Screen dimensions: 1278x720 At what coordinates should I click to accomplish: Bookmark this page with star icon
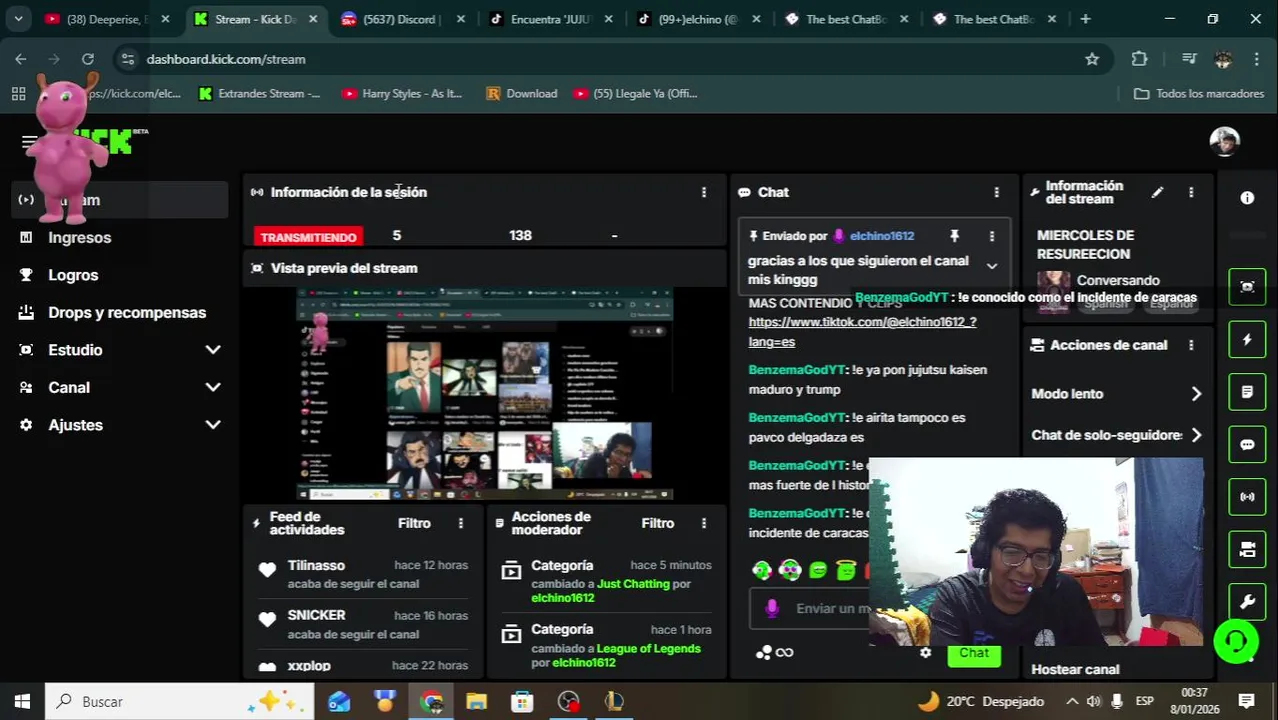pyautogui.click(x=1092, y=59)
